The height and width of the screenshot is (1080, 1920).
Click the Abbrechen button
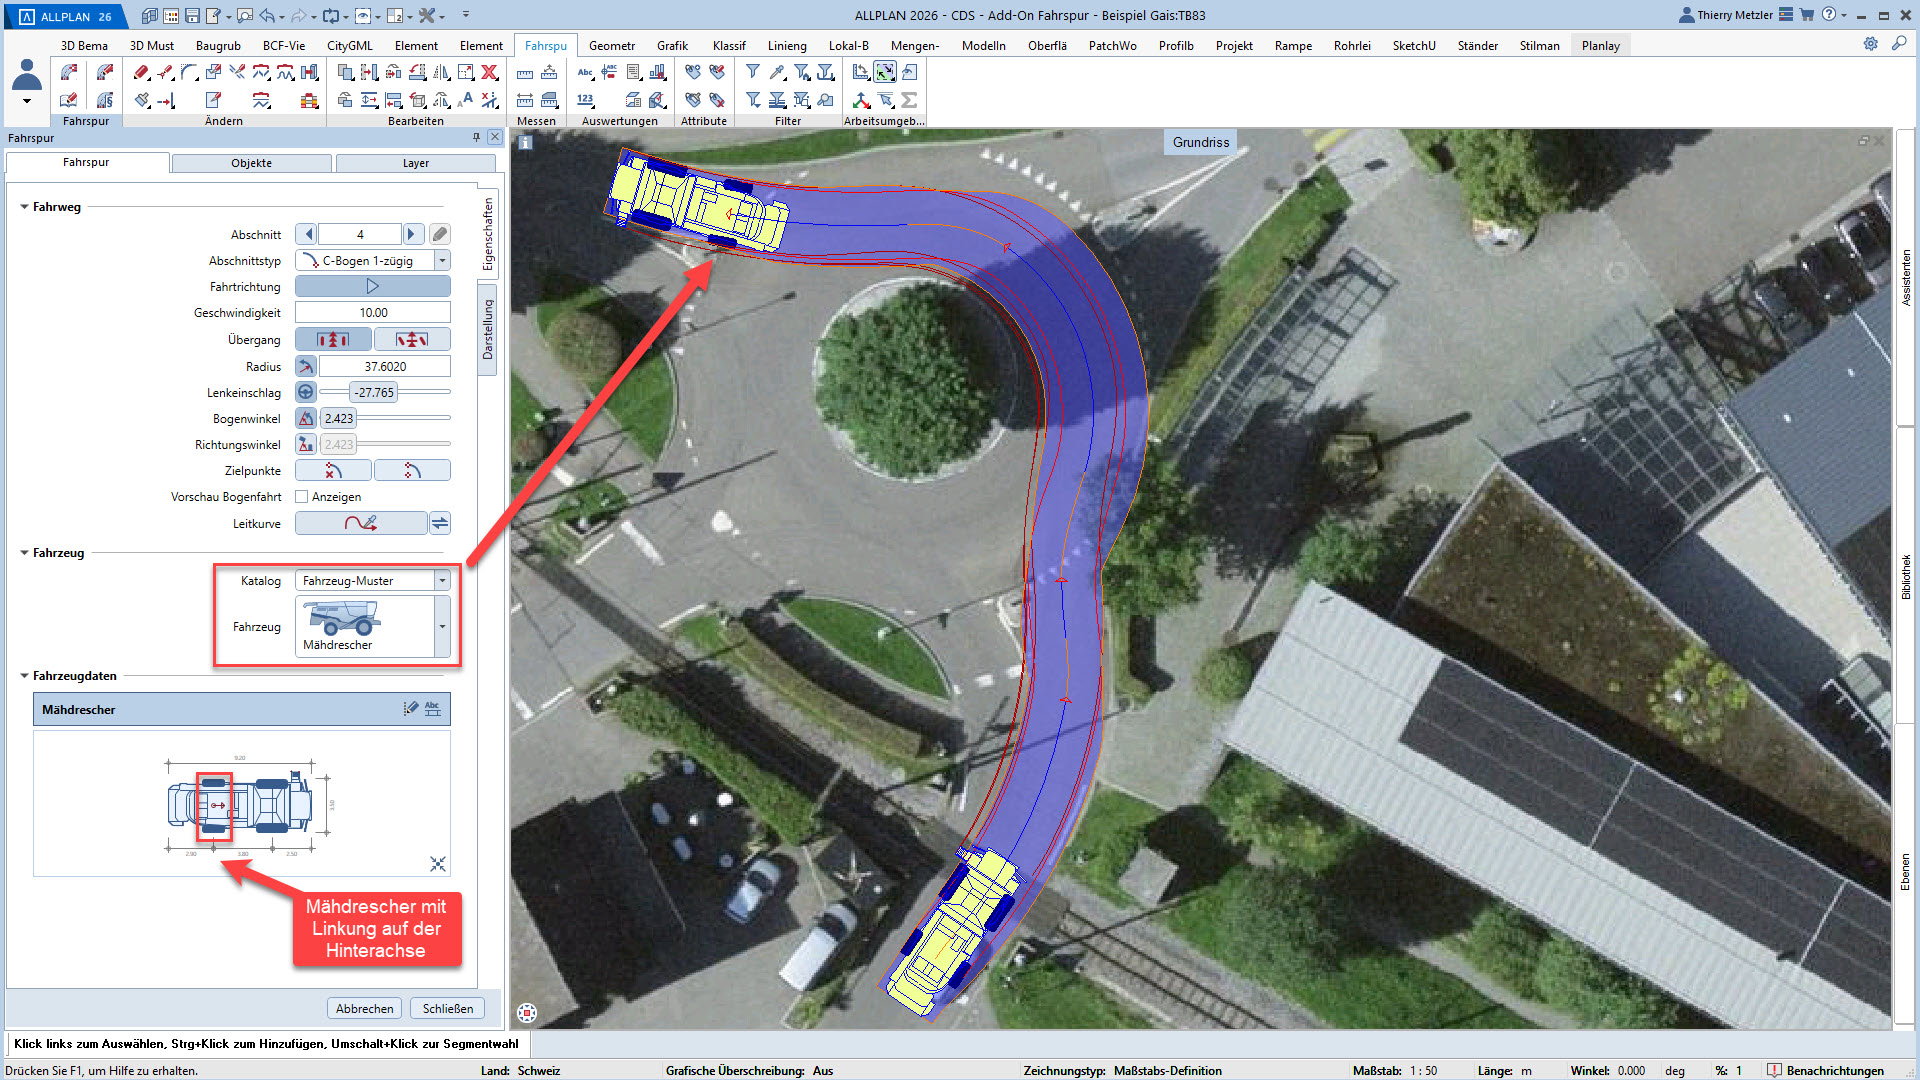pyautogui.click(x=364, y=1008)
